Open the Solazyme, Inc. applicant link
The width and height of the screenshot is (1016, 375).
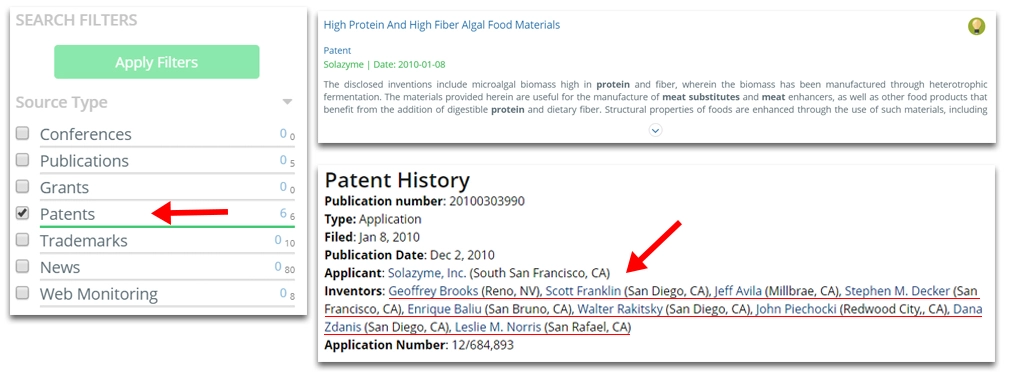[x=427, y=273]
